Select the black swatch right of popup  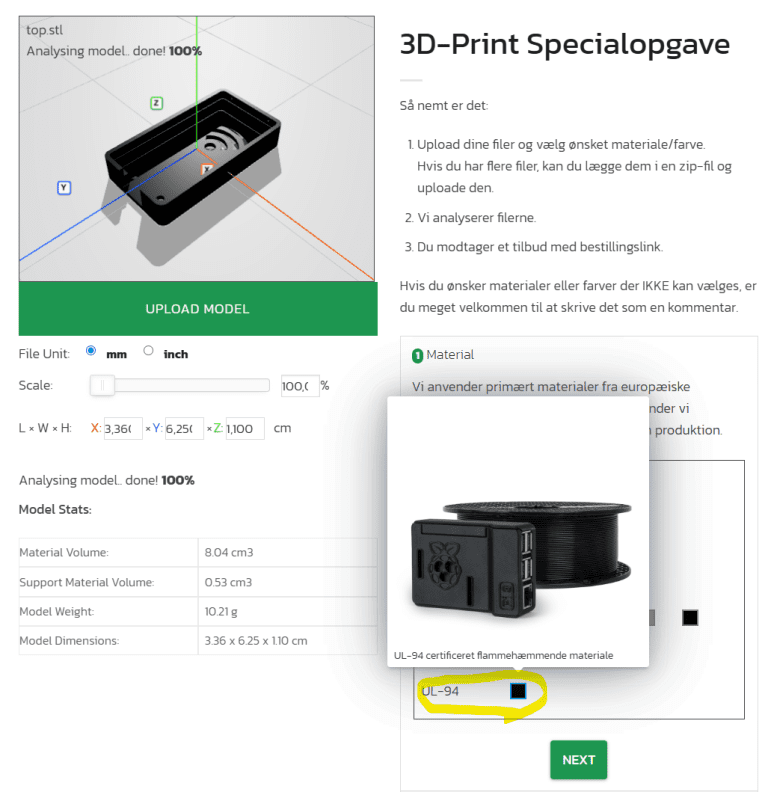tap(690, 617)
